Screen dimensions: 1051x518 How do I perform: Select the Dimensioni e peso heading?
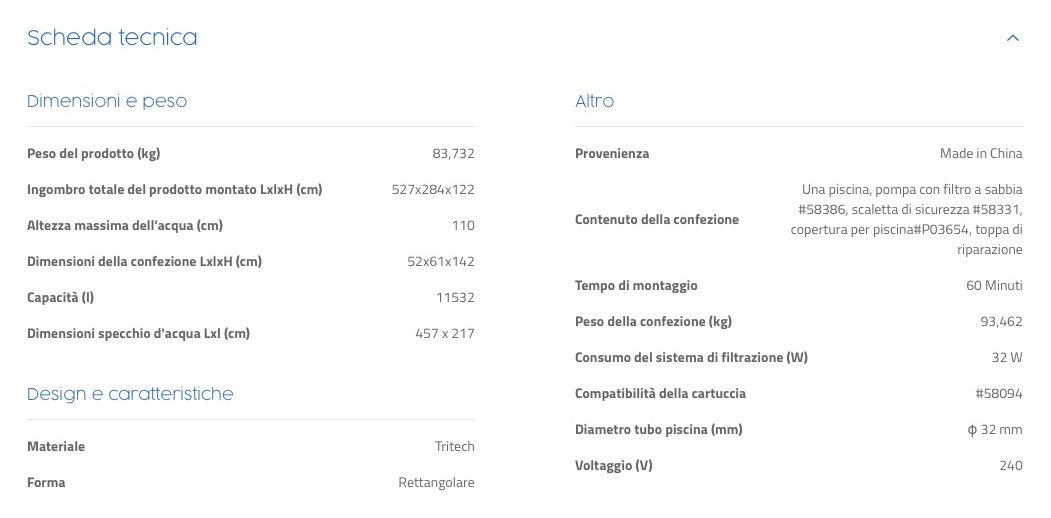[x=107, y=101]
